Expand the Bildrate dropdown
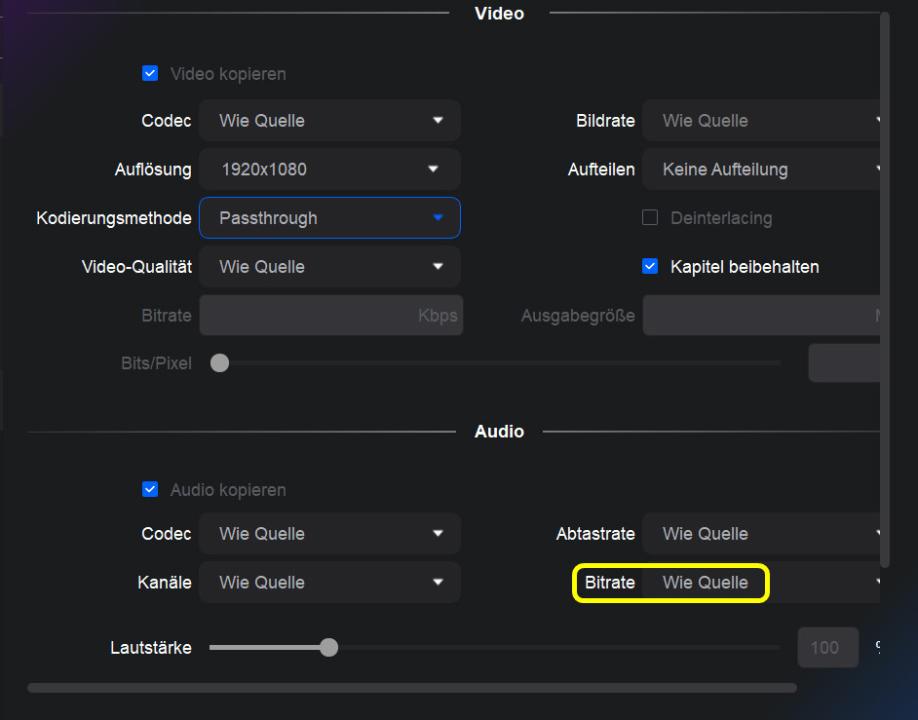 [x=762, y=121]
